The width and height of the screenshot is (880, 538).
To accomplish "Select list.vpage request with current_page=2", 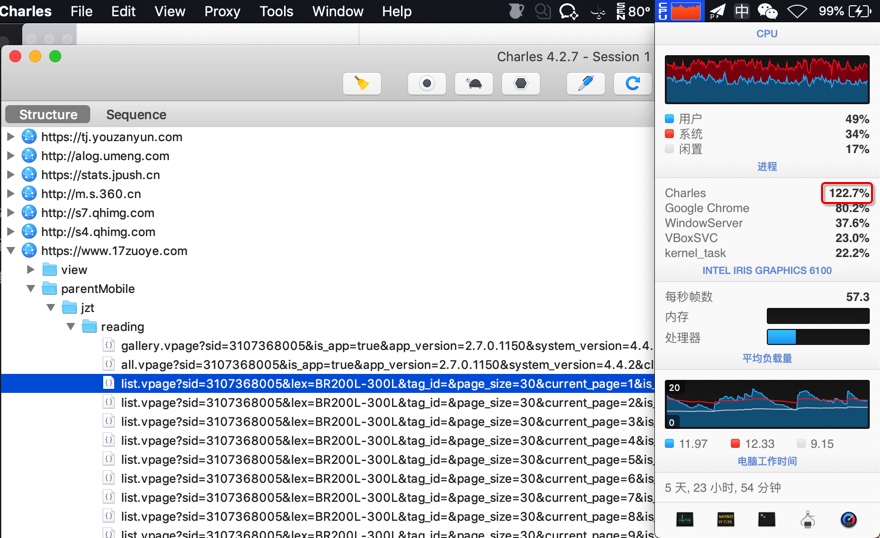I will [x=327, y=403].
